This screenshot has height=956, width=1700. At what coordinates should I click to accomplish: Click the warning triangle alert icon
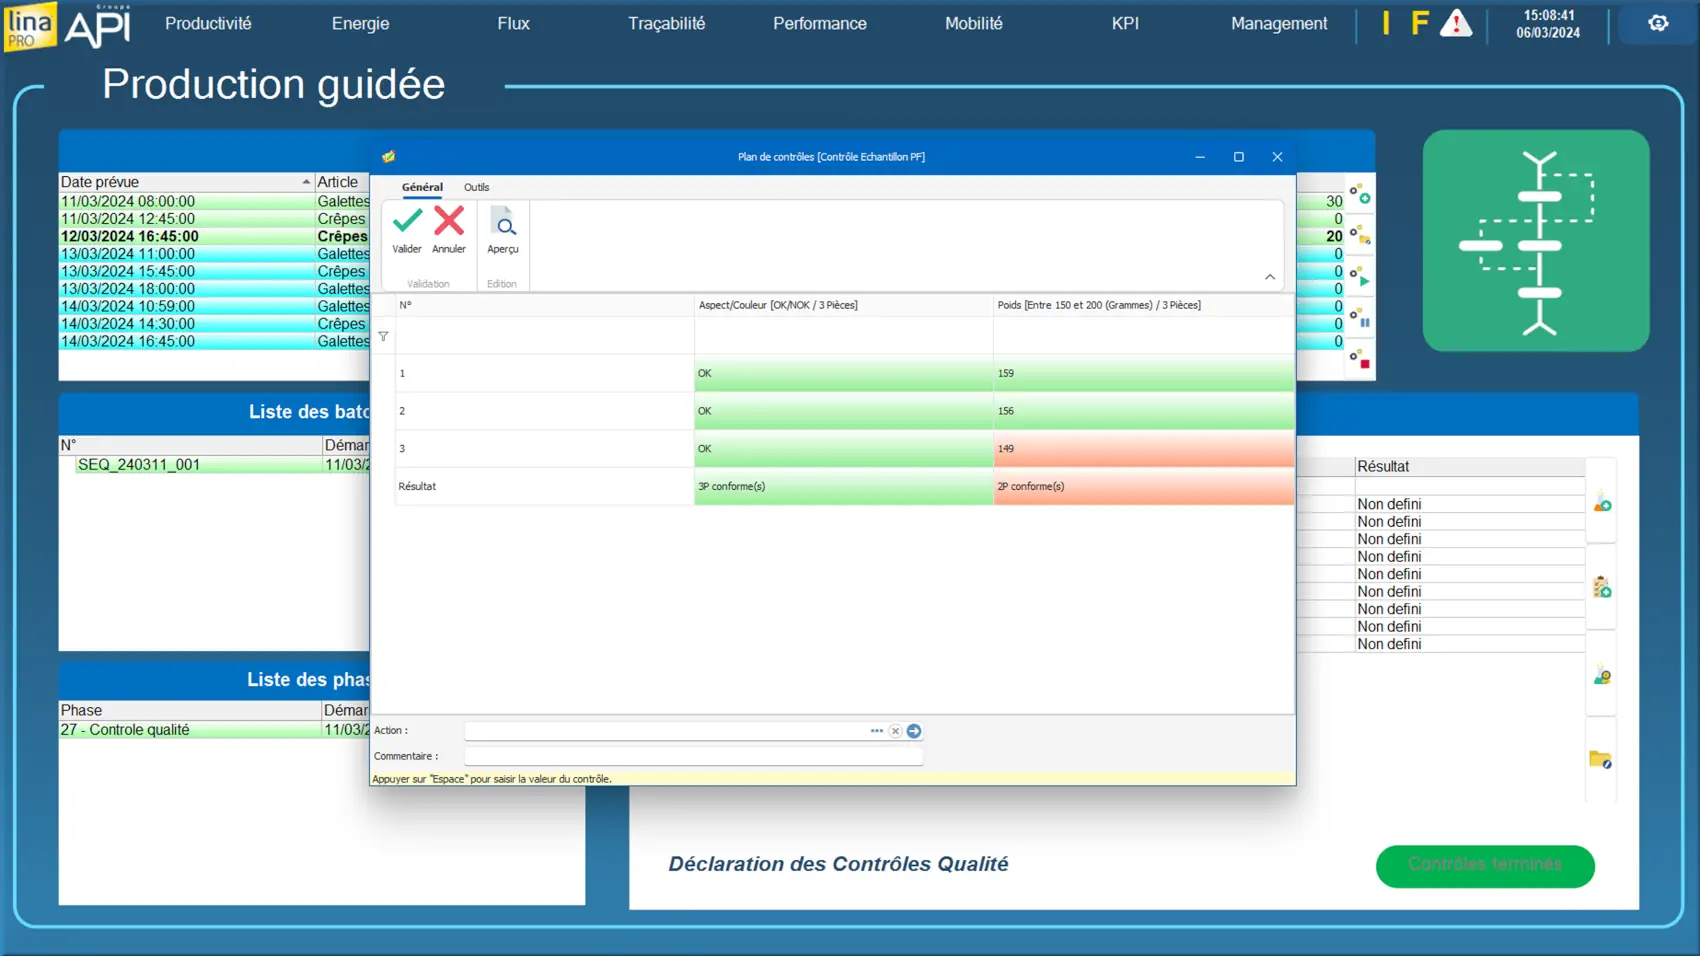pos(1456,24)
